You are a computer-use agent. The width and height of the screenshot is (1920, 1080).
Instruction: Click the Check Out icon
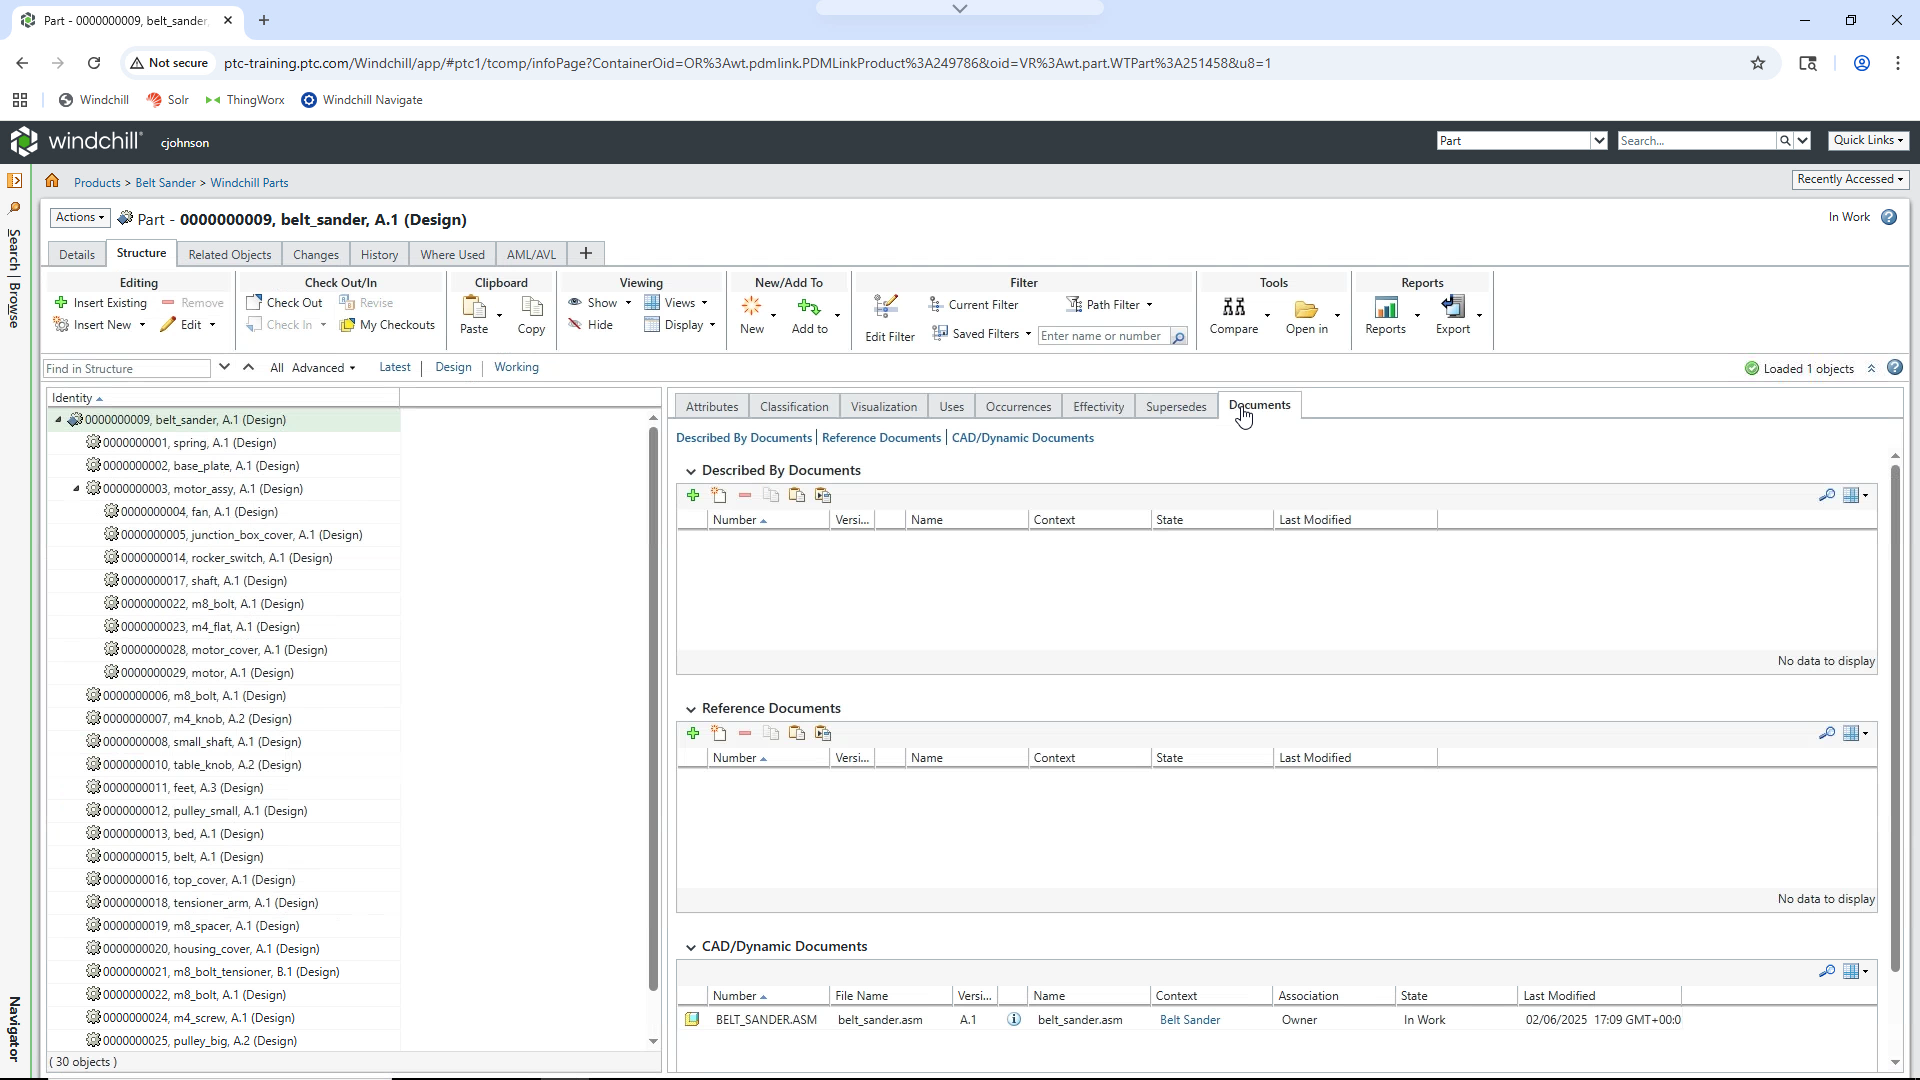(x=254, y=303)
